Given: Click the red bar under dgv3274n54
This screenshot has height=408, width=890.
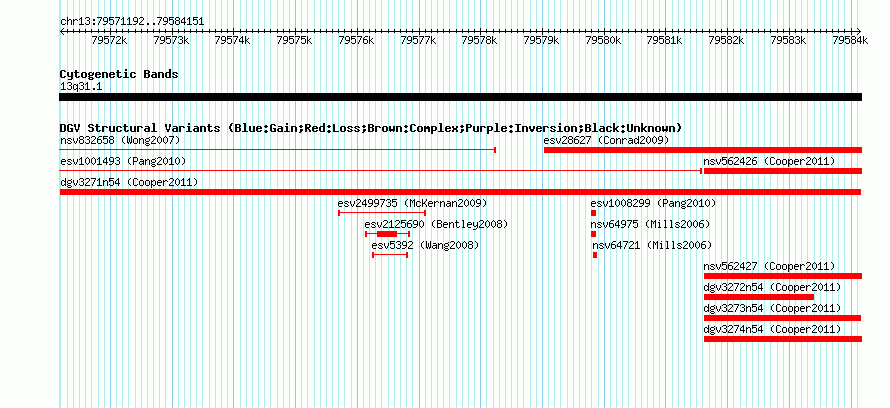Looking at the screenshot, I should coord(783,339).
